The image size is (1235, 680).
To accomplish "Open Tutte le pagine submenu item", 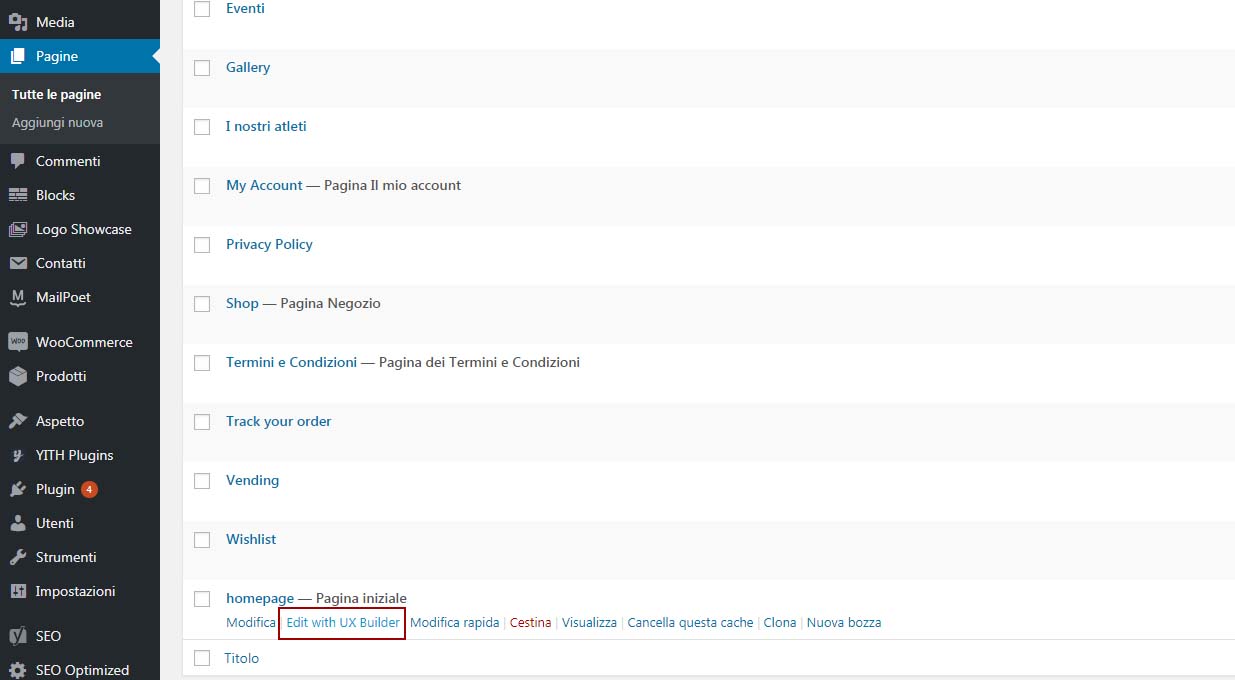I will 56,94.
